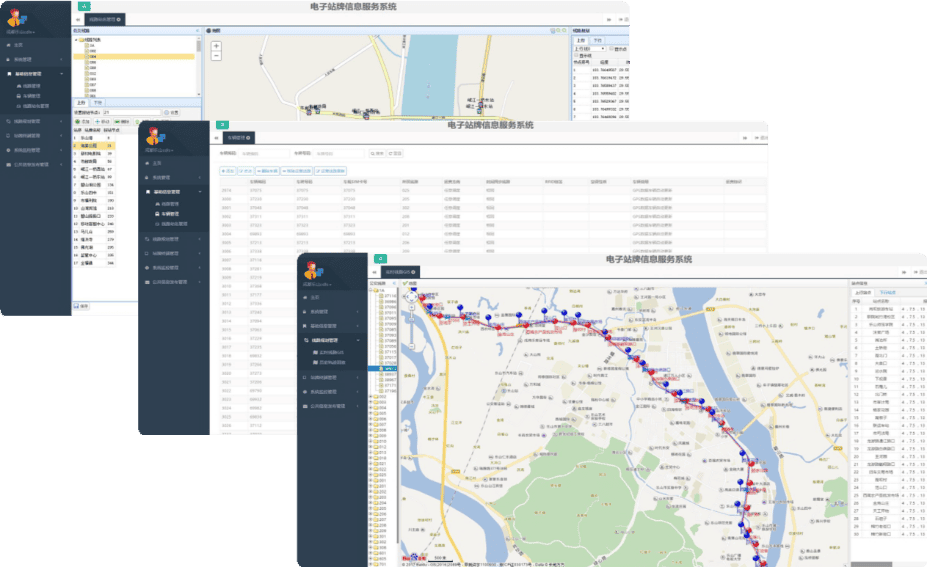The image size is (927, 567).
Task: Click plus zoom button on front map
Action: click(x=411, y=307)
